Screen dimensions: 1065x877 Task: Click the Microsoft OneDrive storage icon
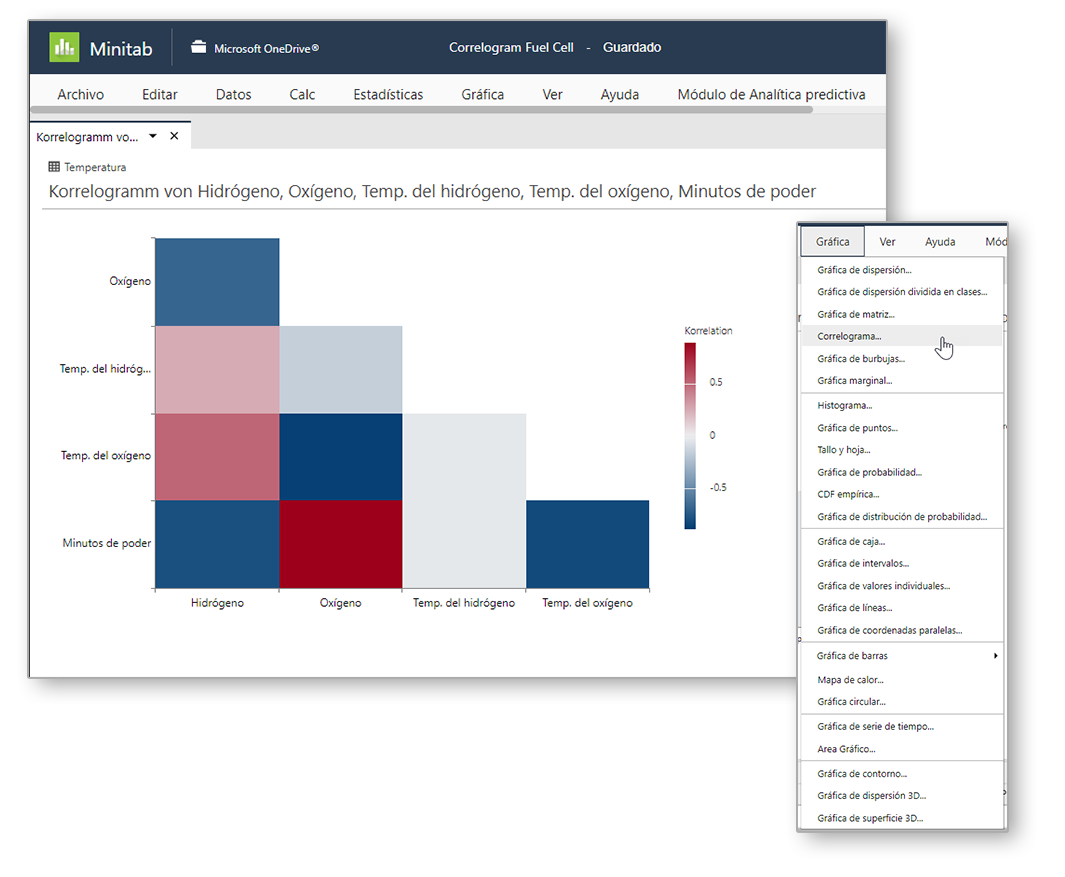click(198, 47)
